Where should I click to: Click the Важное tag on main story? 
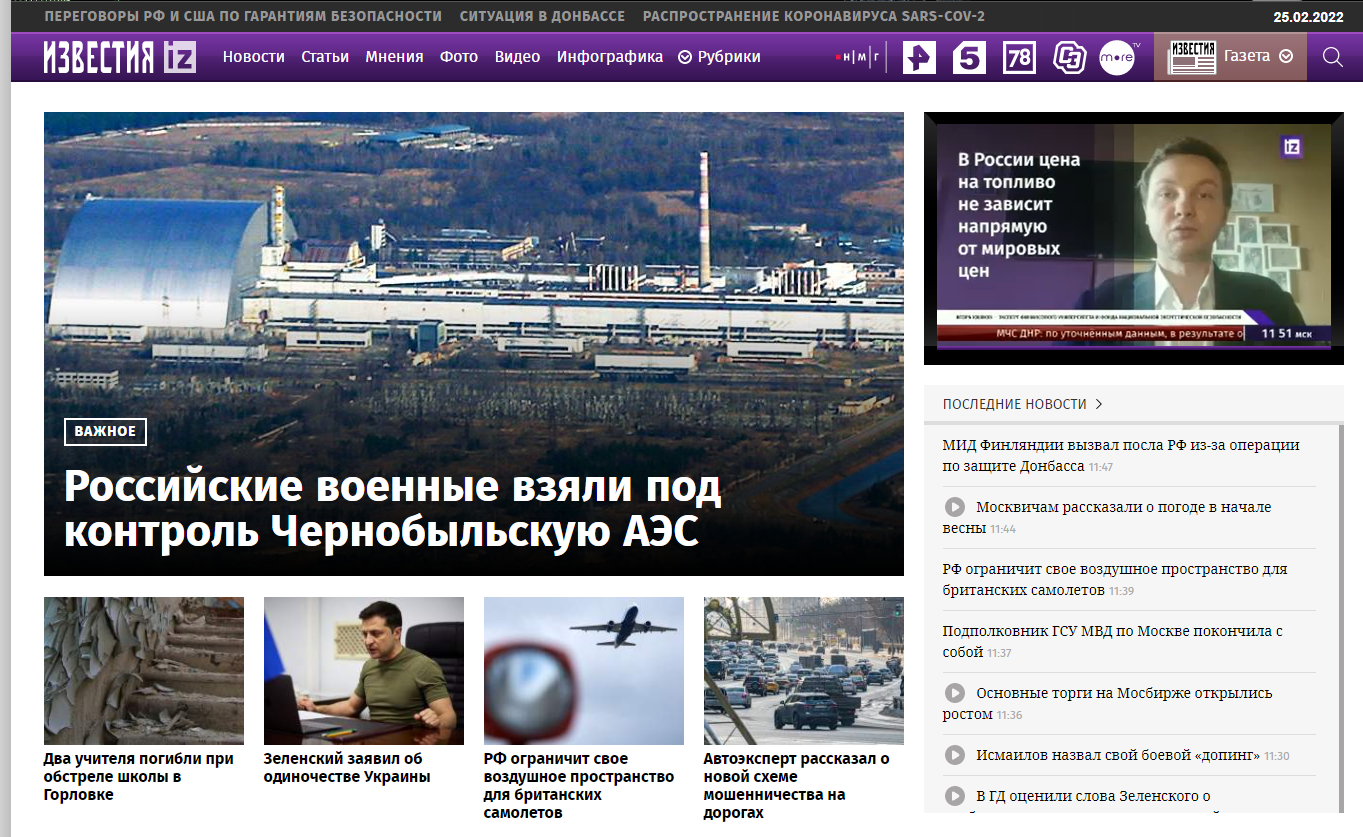pos(105,431)
